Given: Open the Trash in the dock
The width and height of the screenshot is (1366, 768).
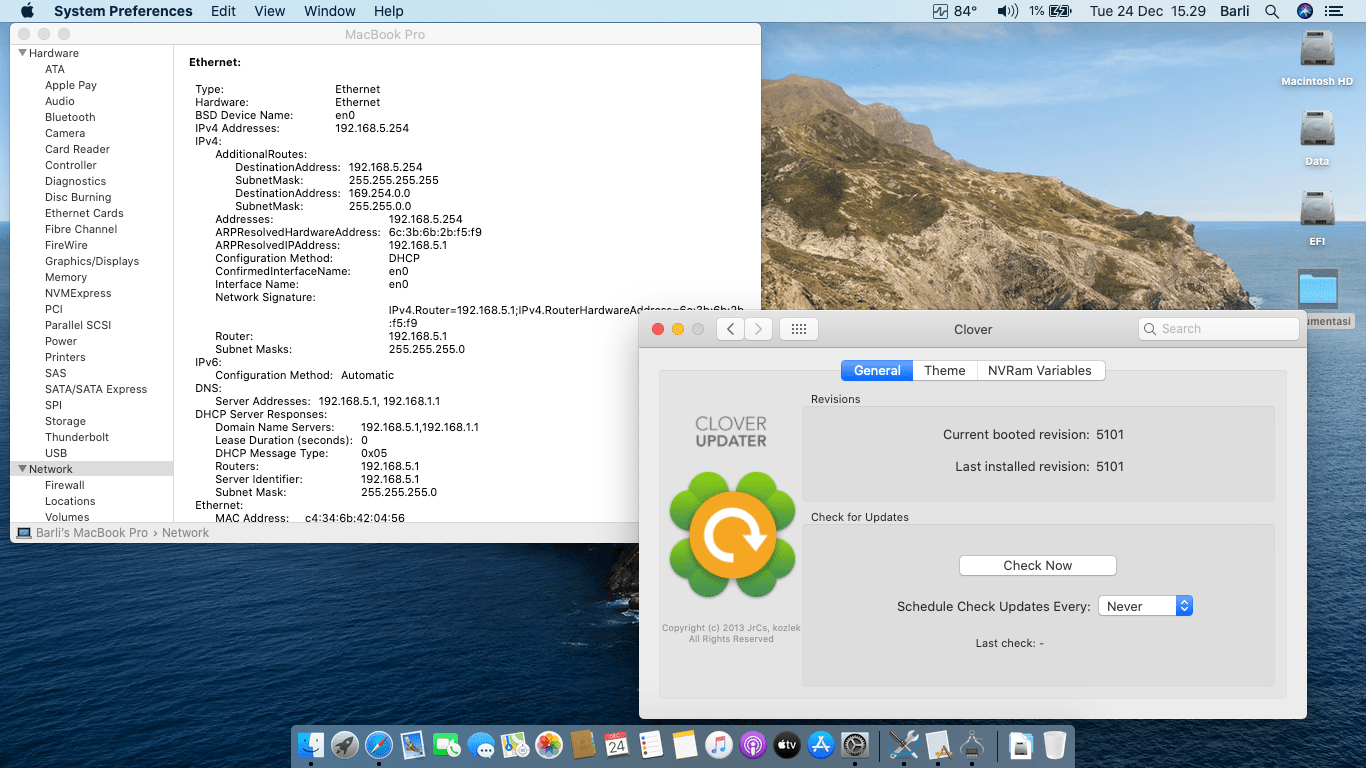Looking at the screenshot, I should coord(1054,745).
